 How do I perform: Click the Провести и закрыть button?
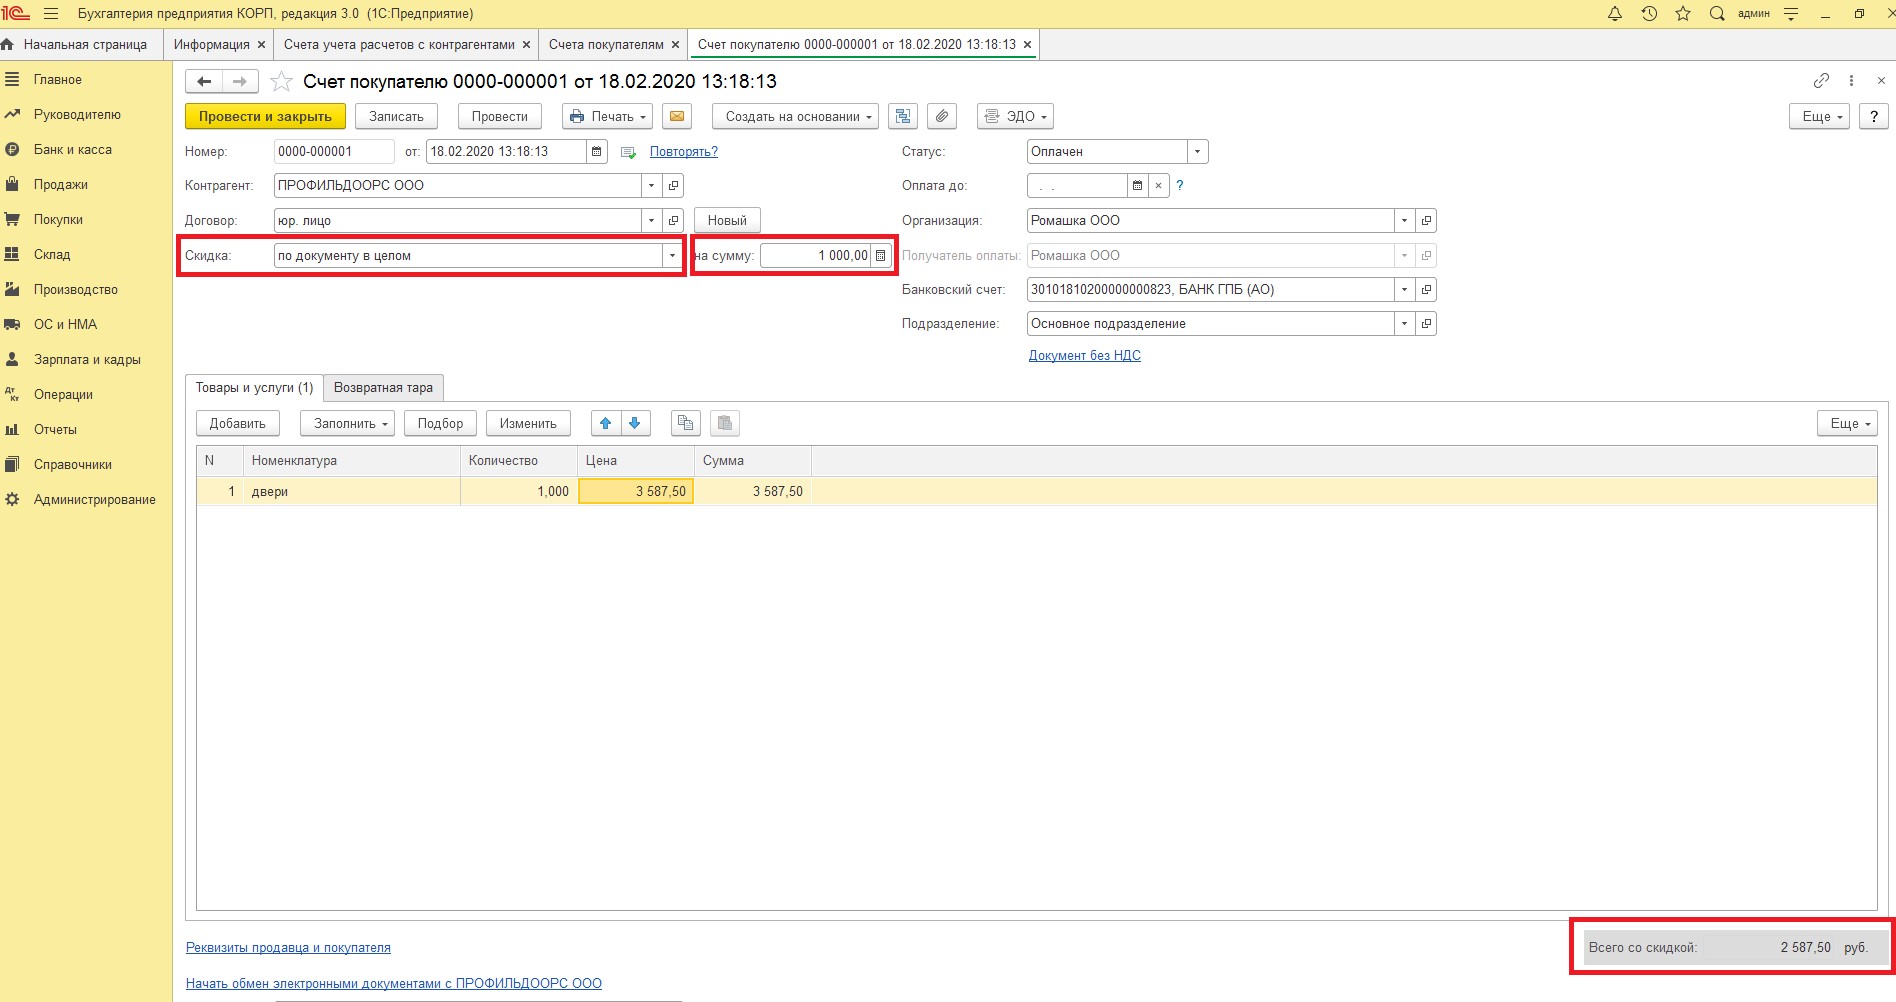coord(265,116)
